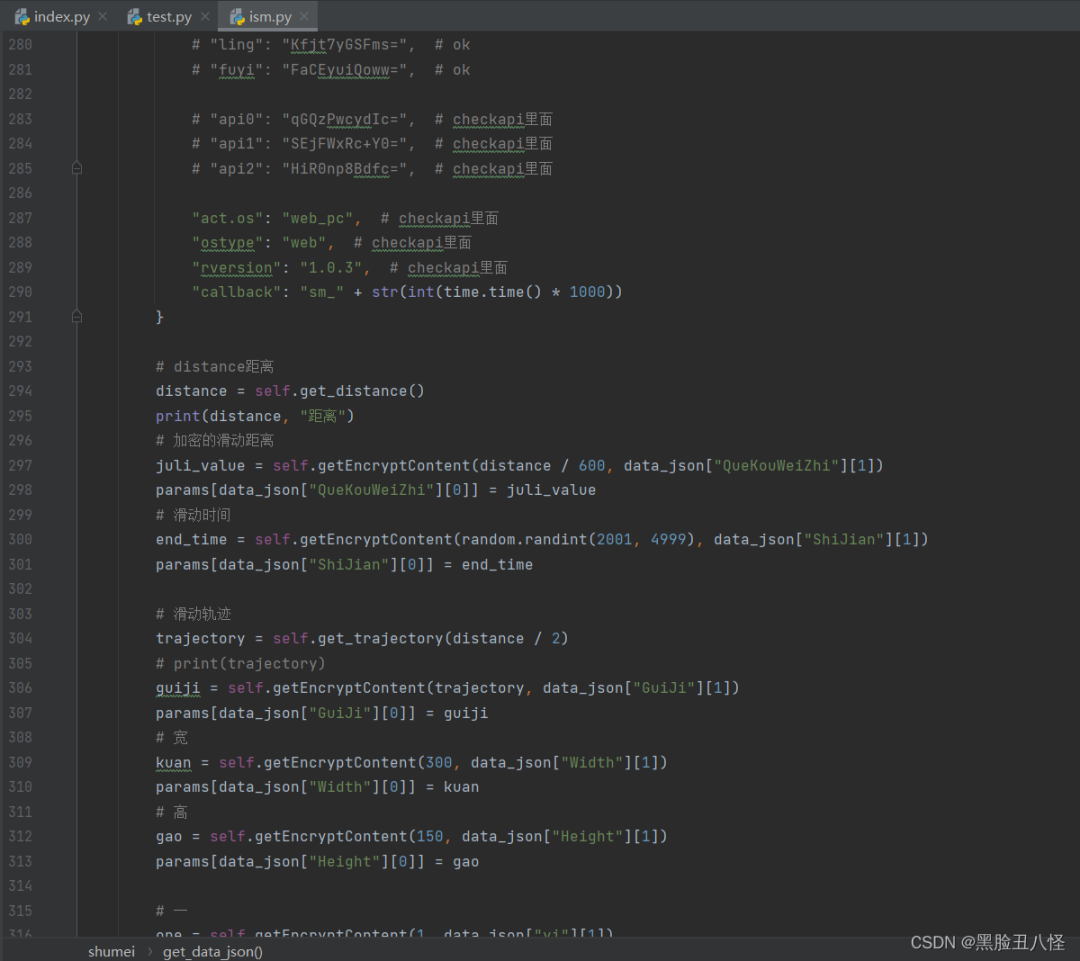Click the commented "ling" entry on line 280
Image resolution: width=1080 pixels, height=961 pixels.
(x=331, y=45)
